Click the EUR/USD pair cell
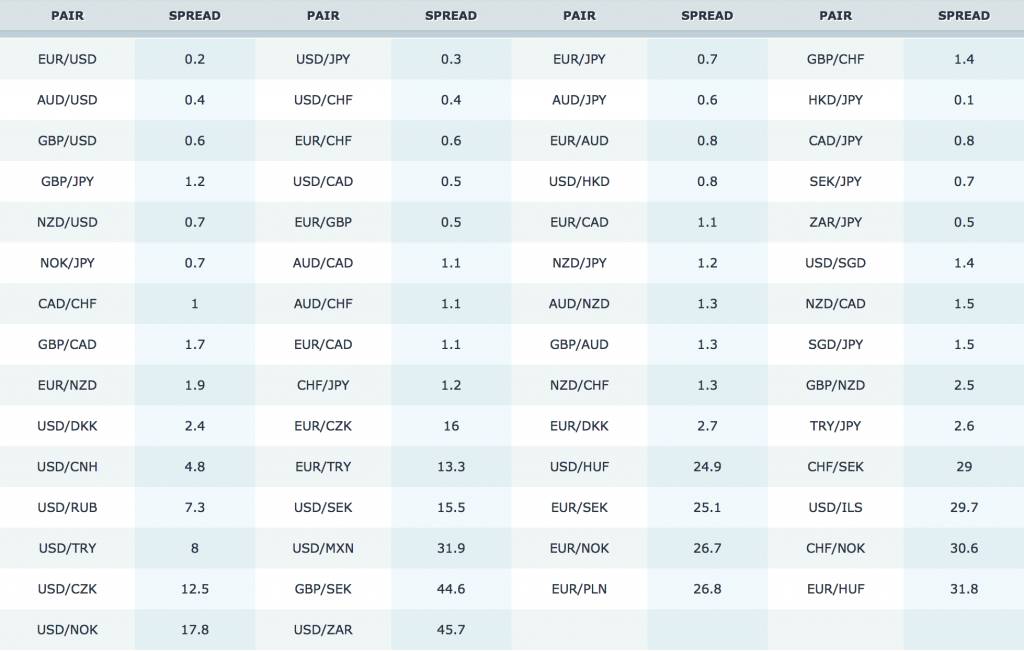This screenshot has height=651, width=1024. click(67, 59)
